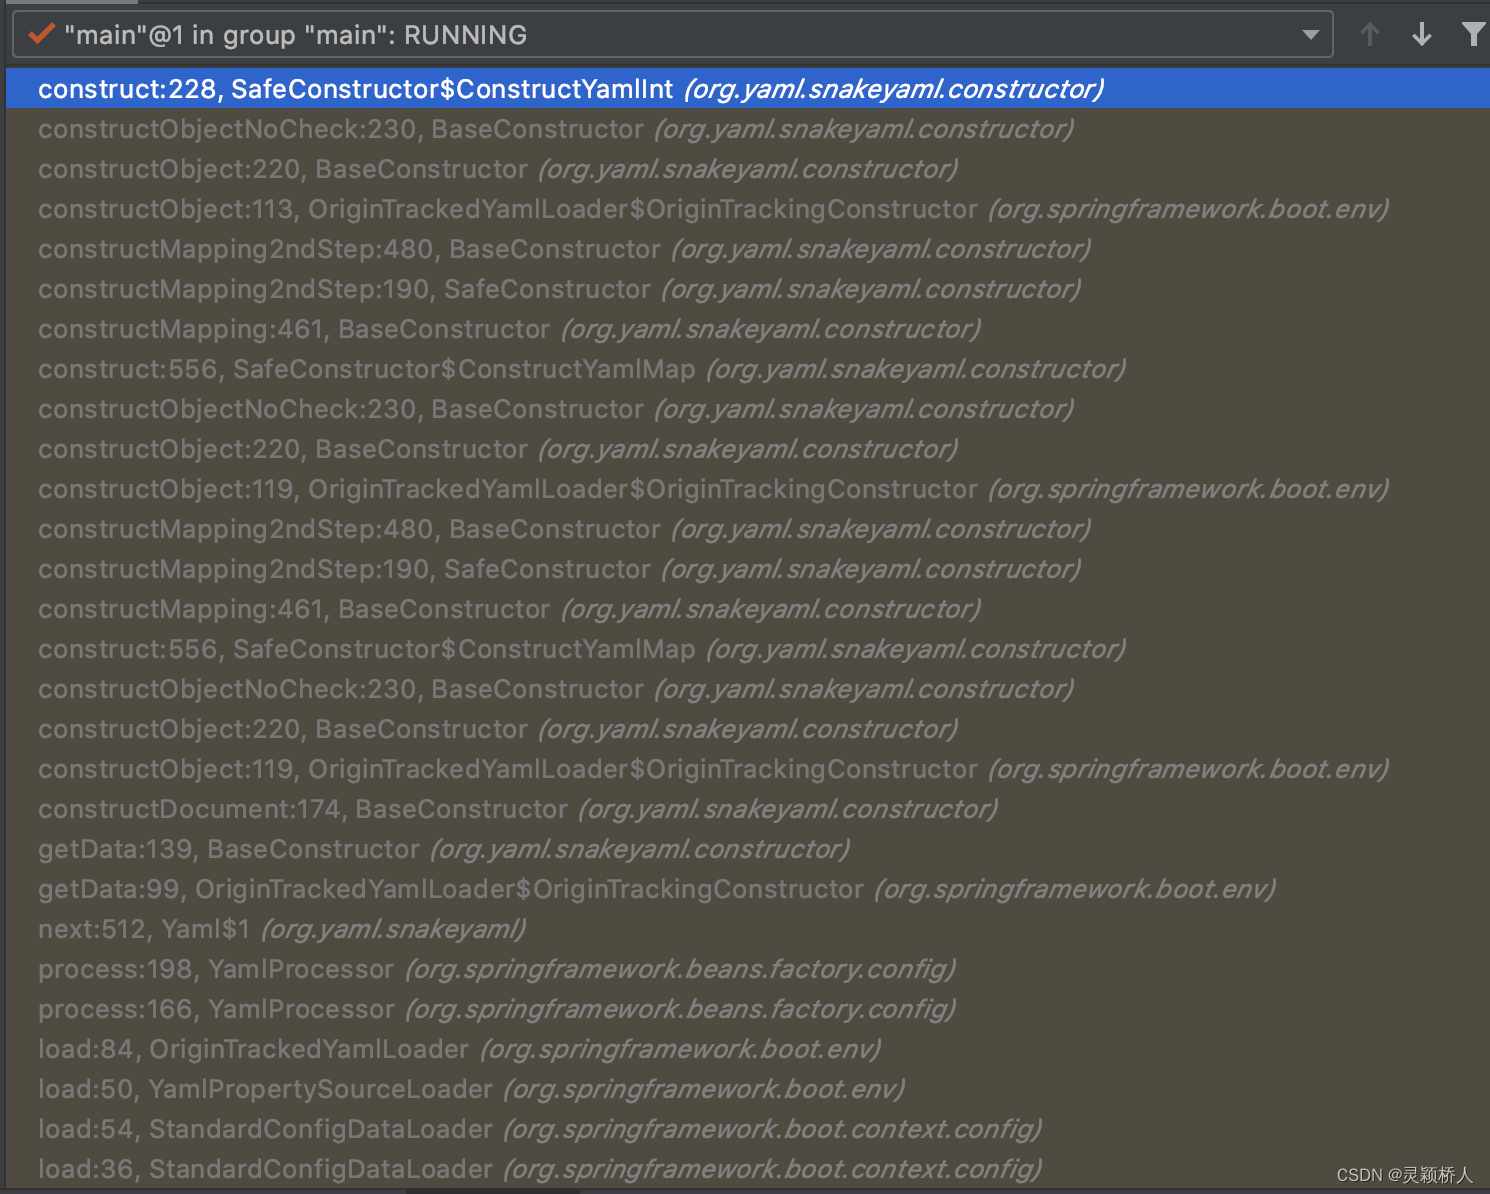Select the construct:228 SafeConstructor$ConstructYamlInt frame
1490x1194 pixels.
point(400,88)
